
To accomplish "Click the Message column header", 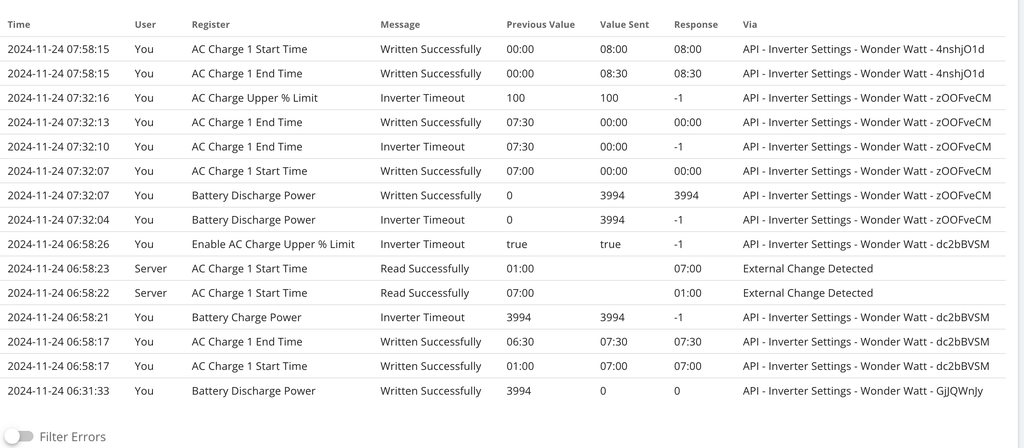I will [400, 24].
